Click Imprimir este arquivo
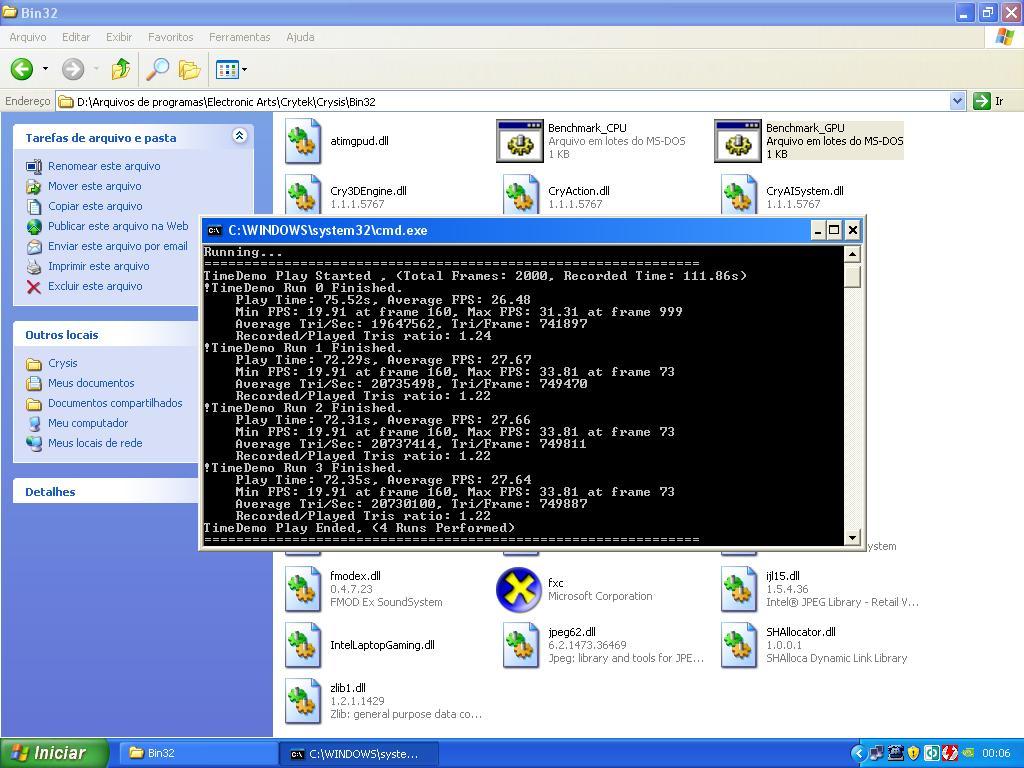1024x768 pixels. tap(99, 266)
